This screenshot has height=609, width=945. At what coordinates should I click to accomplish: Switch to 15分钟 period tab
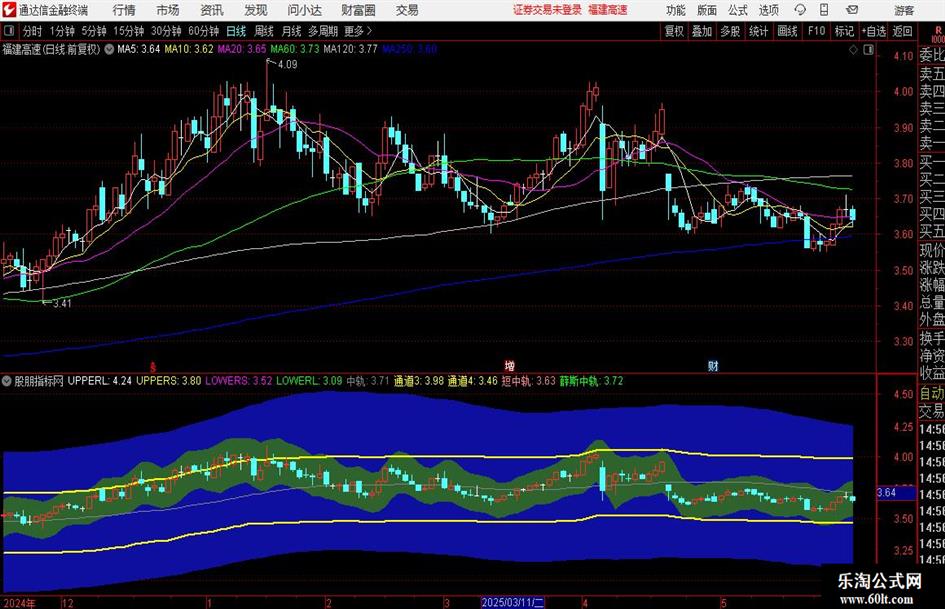pyautogui.click(x=129, y=31)
